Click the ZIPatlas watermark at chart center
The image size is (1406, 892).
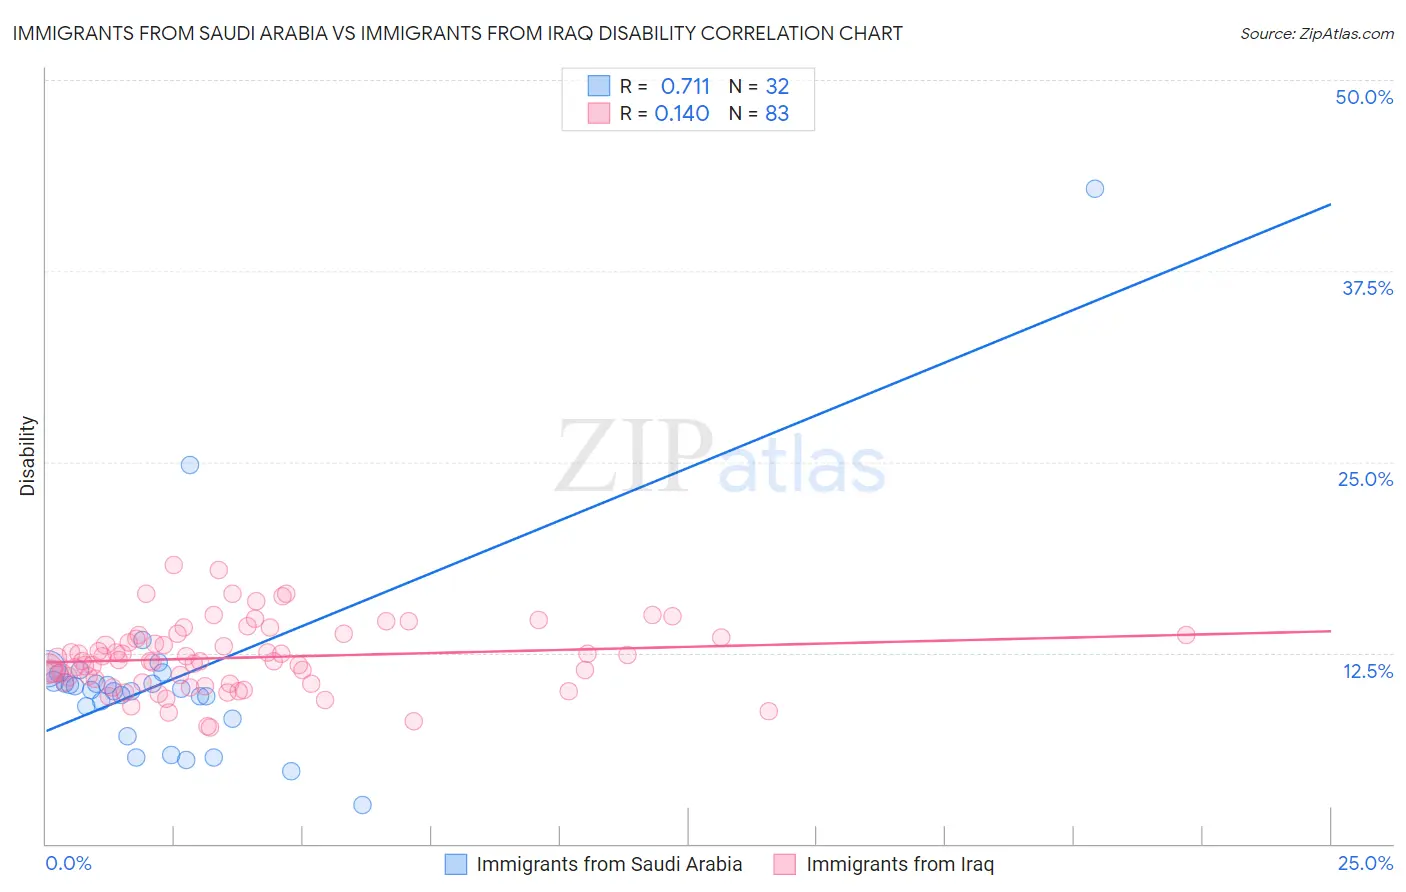coord(720,458)
